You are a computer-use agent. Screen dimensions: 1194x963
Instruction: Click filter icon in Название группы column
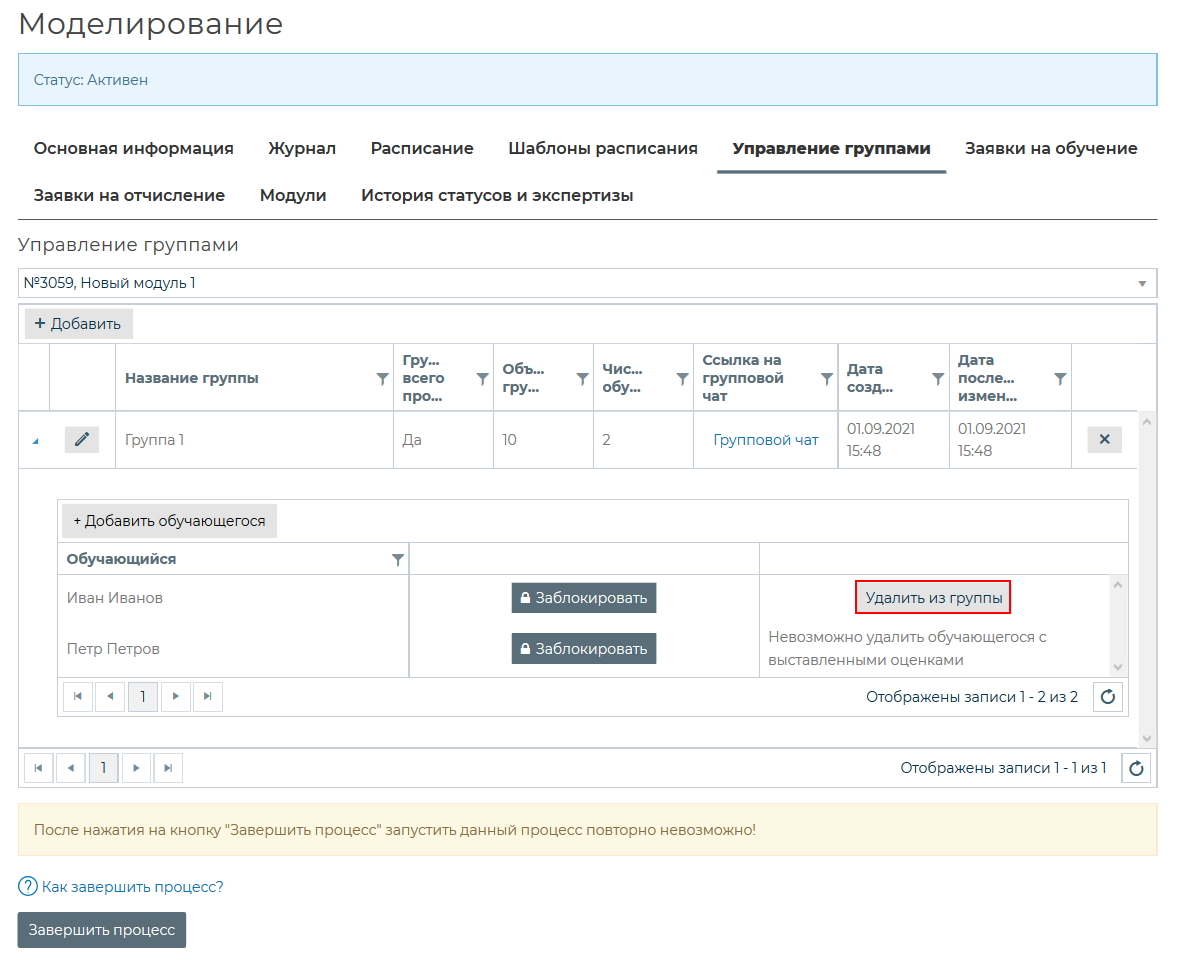(x=381, y=379)
